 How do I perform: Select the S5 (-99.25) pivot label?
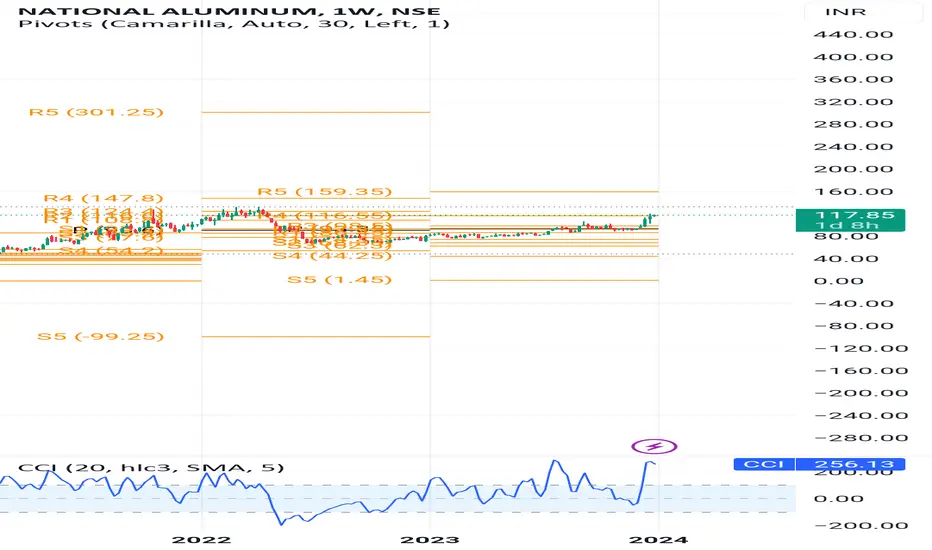100,337
